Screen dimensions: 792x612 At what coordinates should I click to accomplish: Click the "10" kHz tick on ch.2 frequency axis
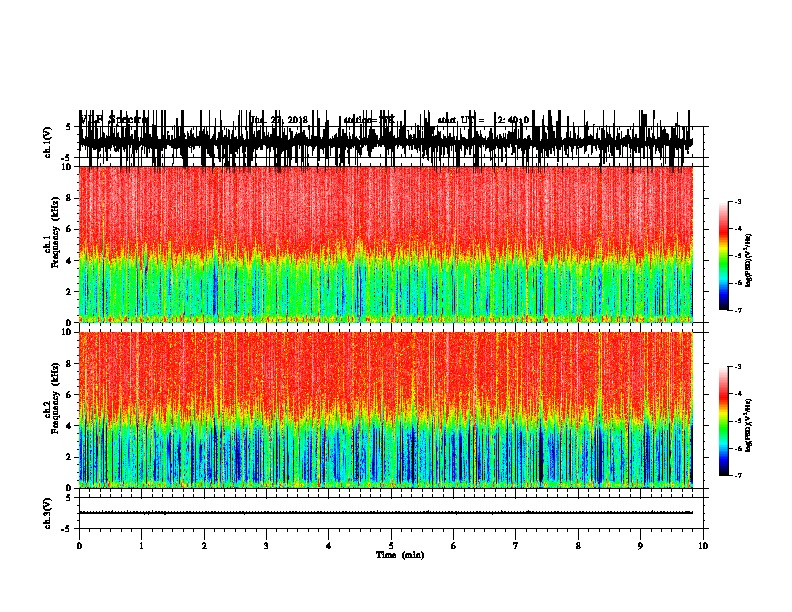[x=67, y=332]
